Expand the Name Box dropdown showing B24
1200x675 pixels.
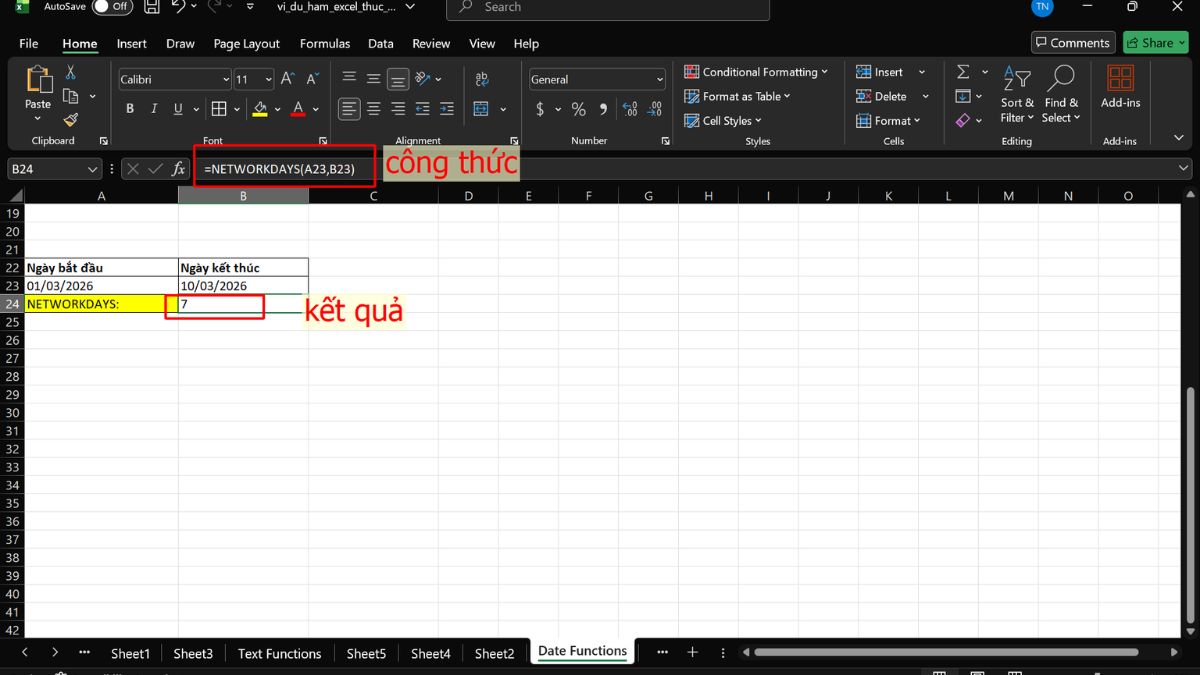tap(93, 169)
